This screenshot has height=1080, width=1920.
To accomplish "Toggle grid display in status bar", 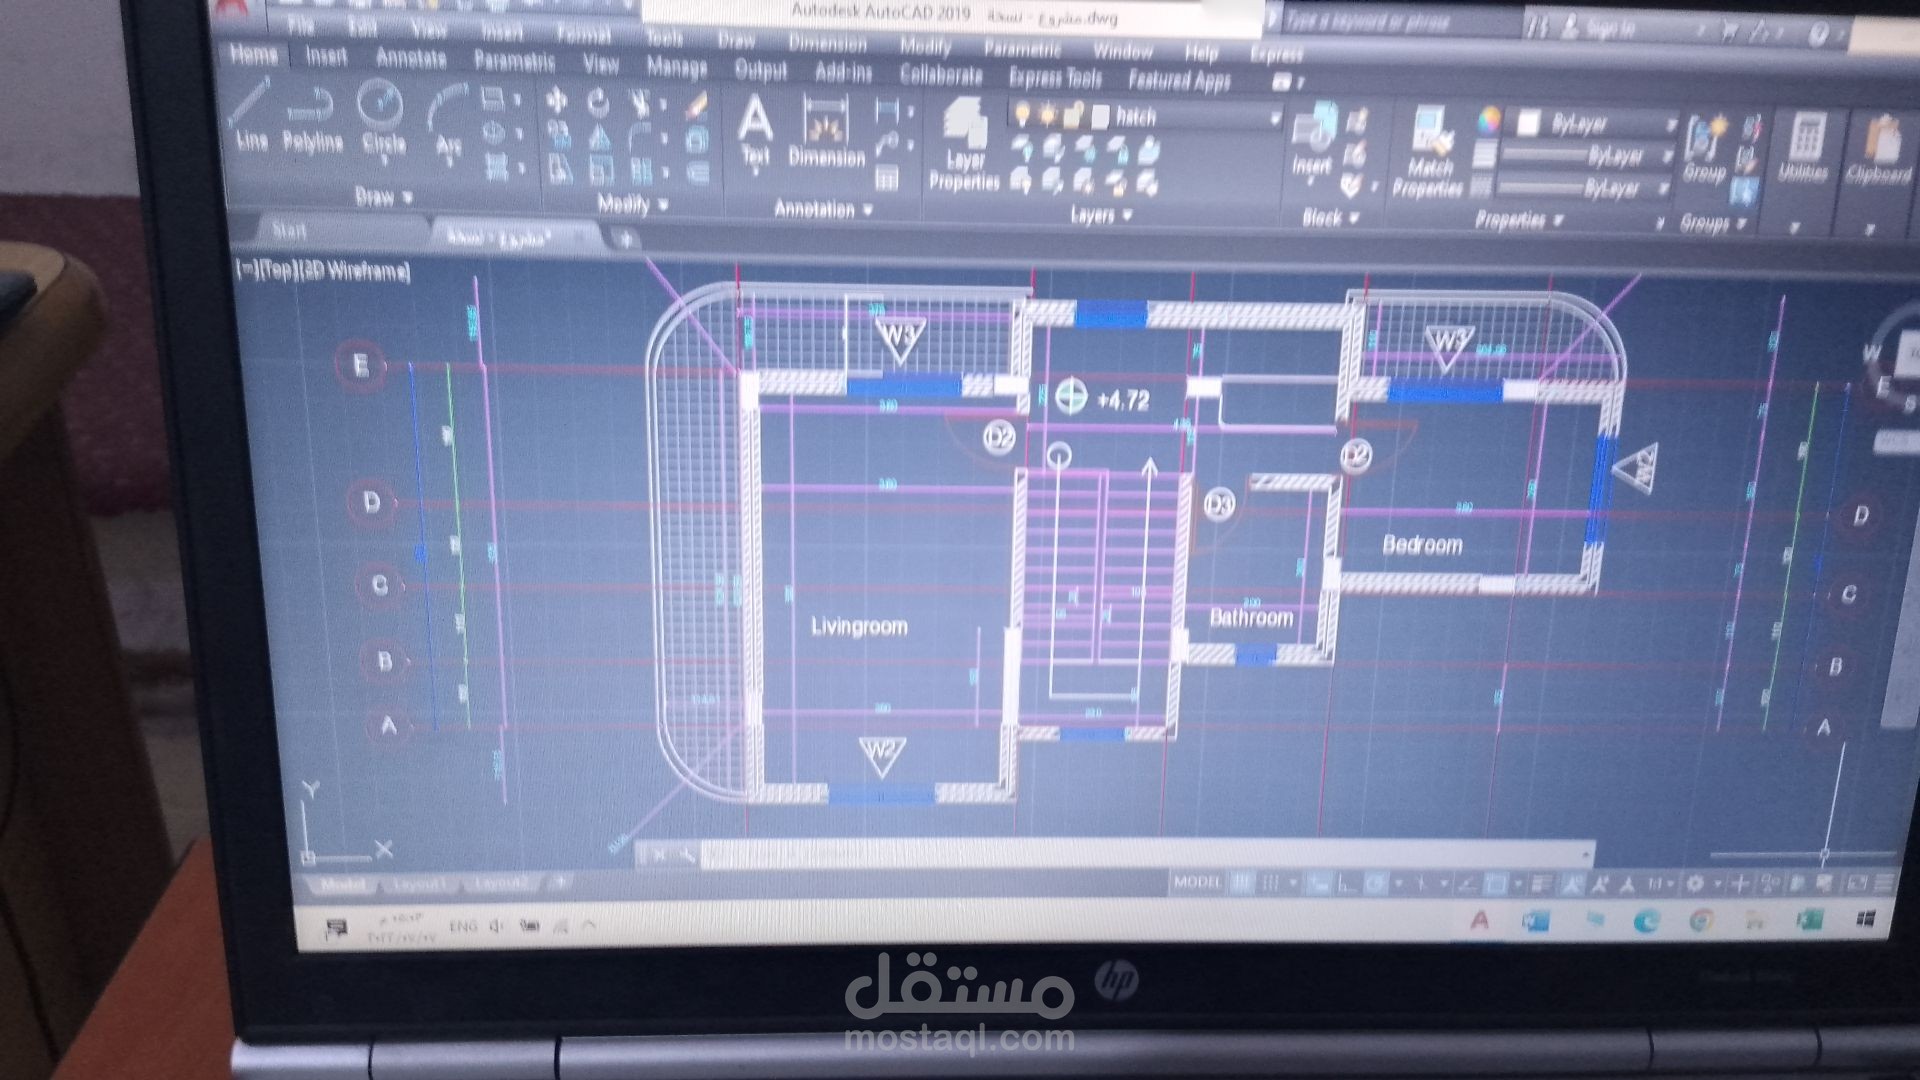I will point(1242,883).
